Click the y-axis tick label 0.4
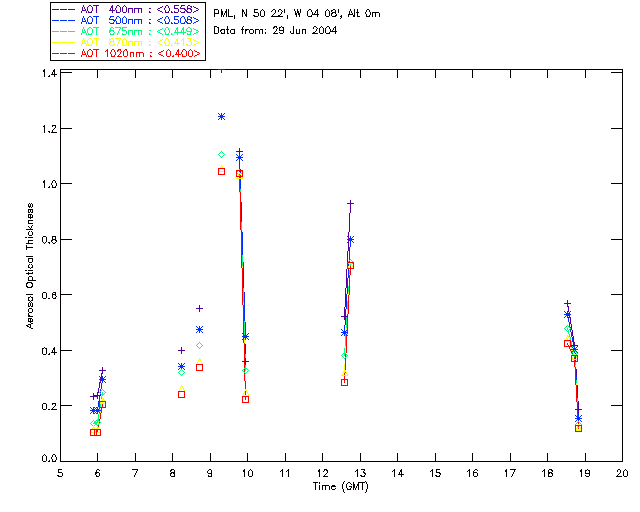Image resolution: width=640 pixels, height=512 pixels. coord(49,351)
